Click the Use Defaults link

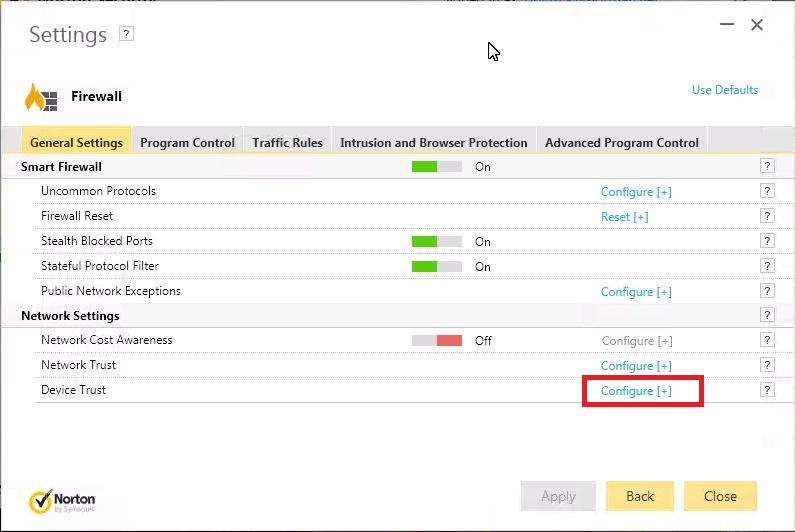[x=724, y=90]
